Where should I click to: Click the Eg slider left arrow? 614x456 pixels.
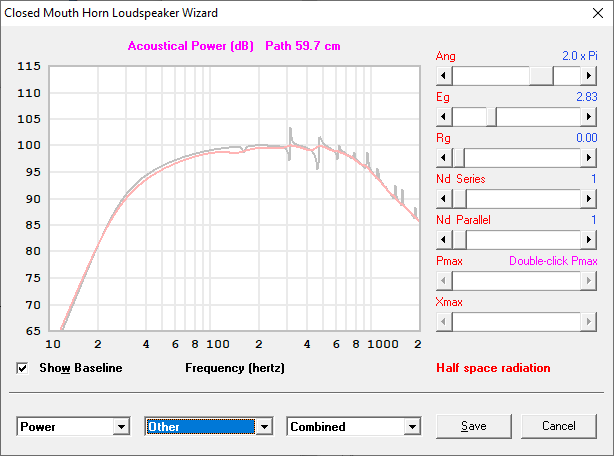(x=444, y=117)
